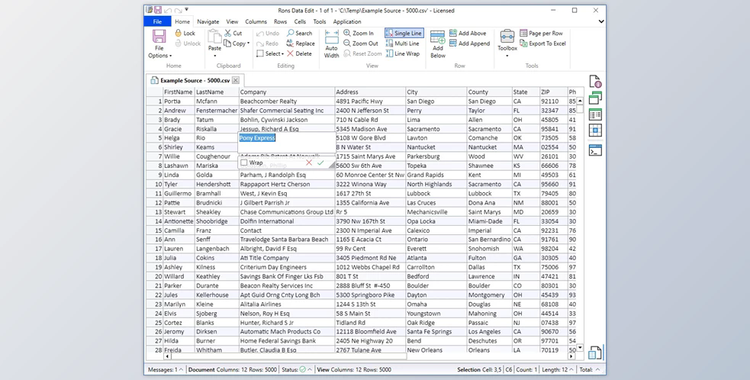Expand the Messages status bar chevron
The image size is (750, 380).
[181, 369]
